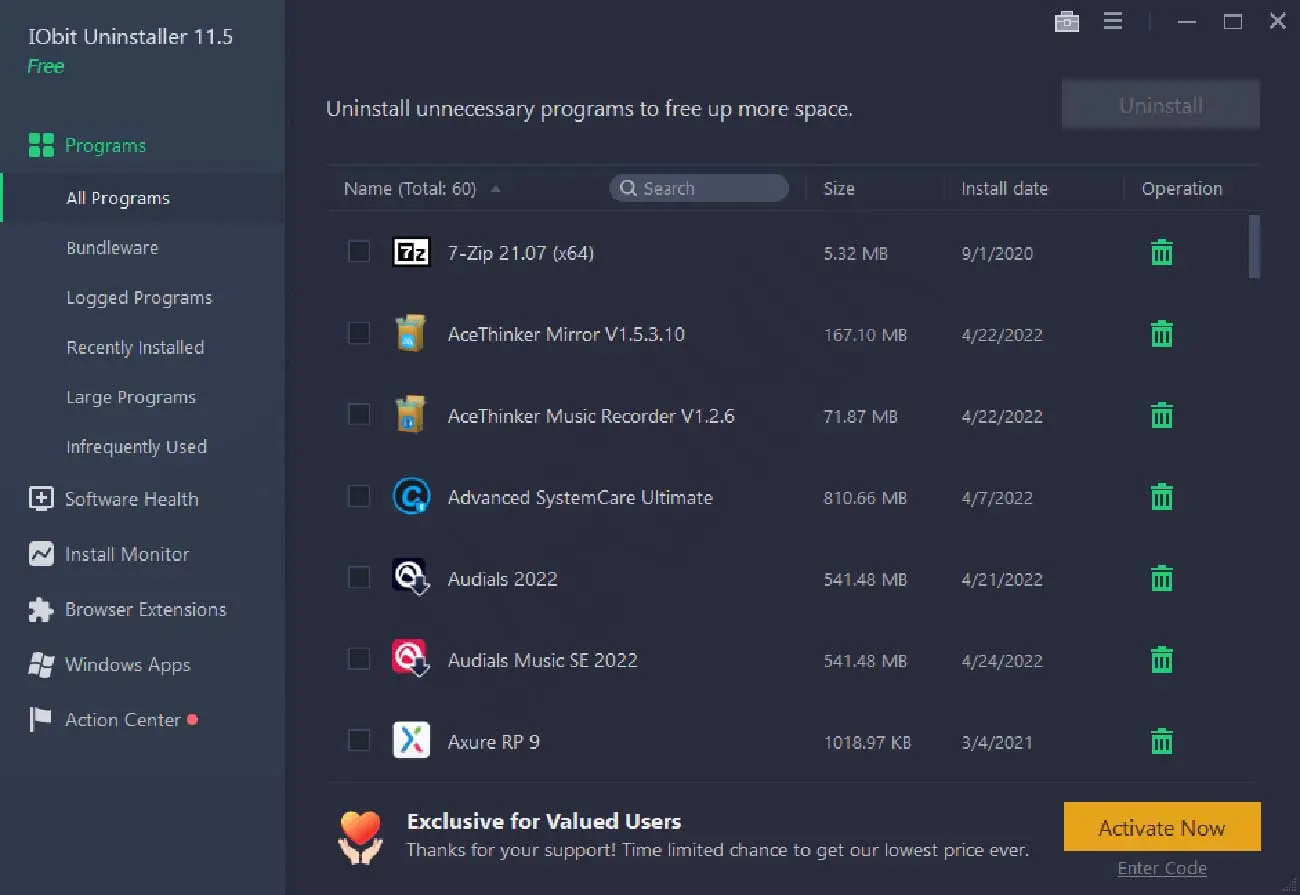Viewport: 1300px width, 895px height.
Task: Sort list by Install date header
Action: 1004,189
